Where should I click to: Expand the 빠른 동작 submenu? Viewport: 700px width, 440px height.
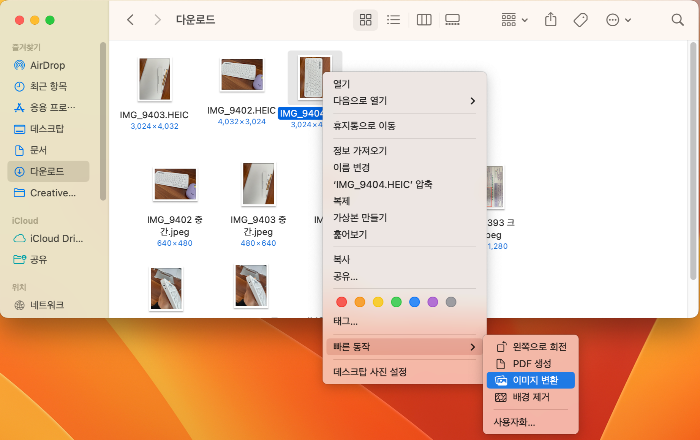(404, 347)
